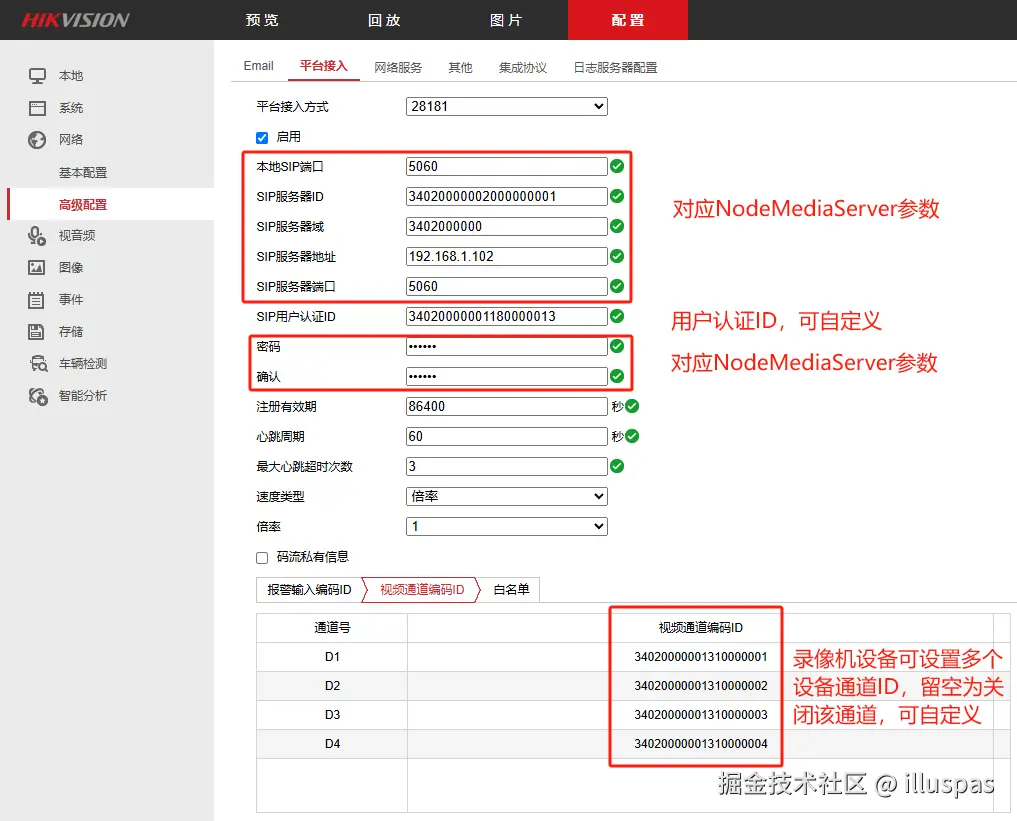The image size is (1017, 821).
Task: Select the 视频通道编码ID tab
Action: [x=422, y=589]
